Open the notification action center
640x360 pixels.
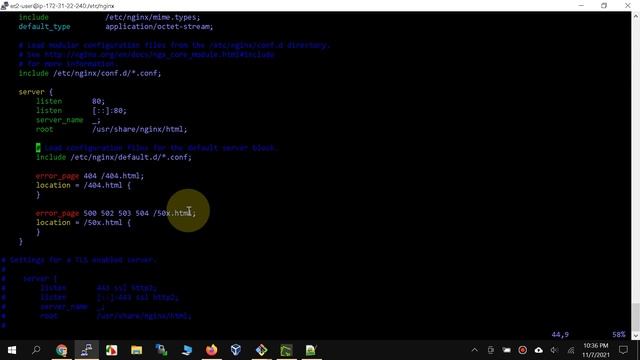623,350
